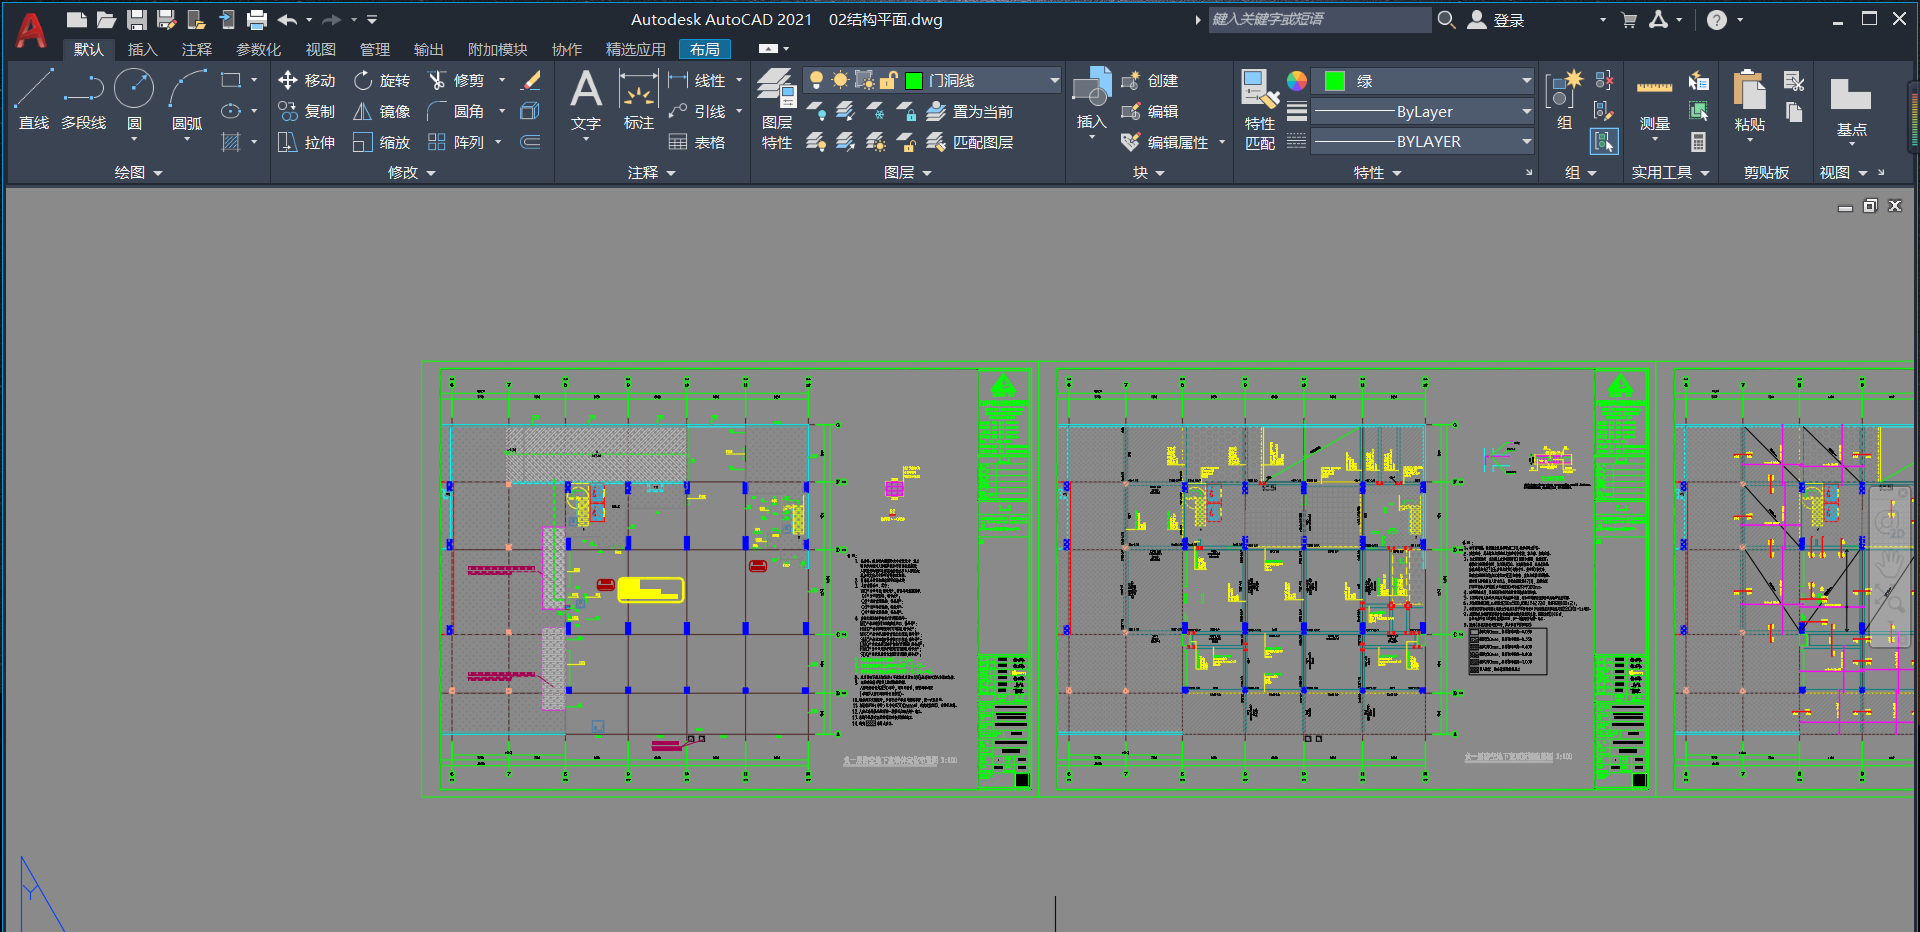Screen dimensions: 1920x932
Task: Select the 直线 (Line) draw tool
Action: point(33,99)
